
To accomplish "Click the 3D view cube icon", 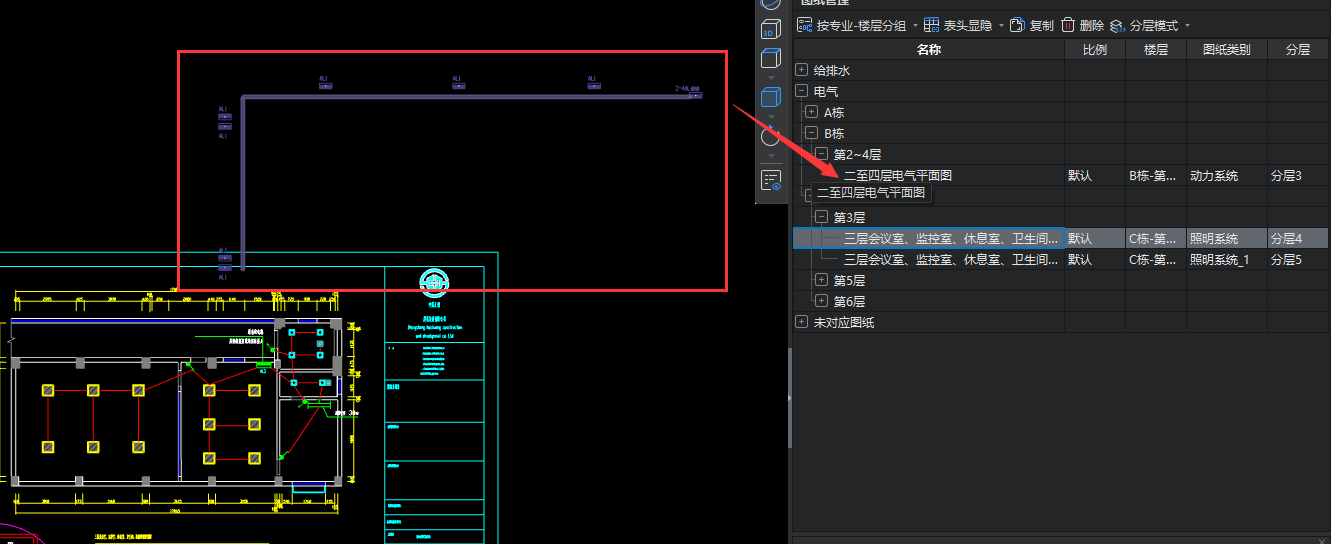I will (770, 29).
